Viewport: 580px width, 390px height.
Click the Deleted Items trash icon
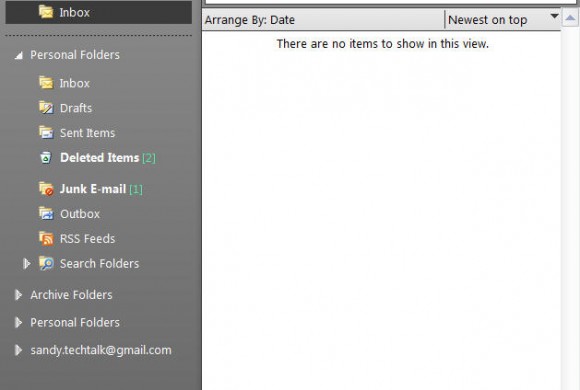pos(46,157)
